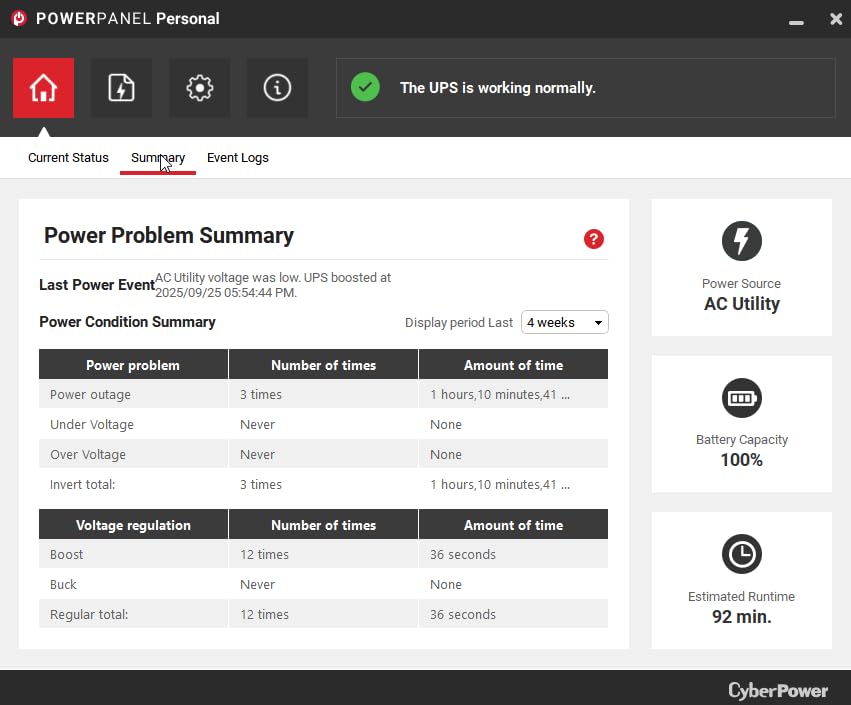Open the Information icon
851x705 pixels.
tap(277, 88)
